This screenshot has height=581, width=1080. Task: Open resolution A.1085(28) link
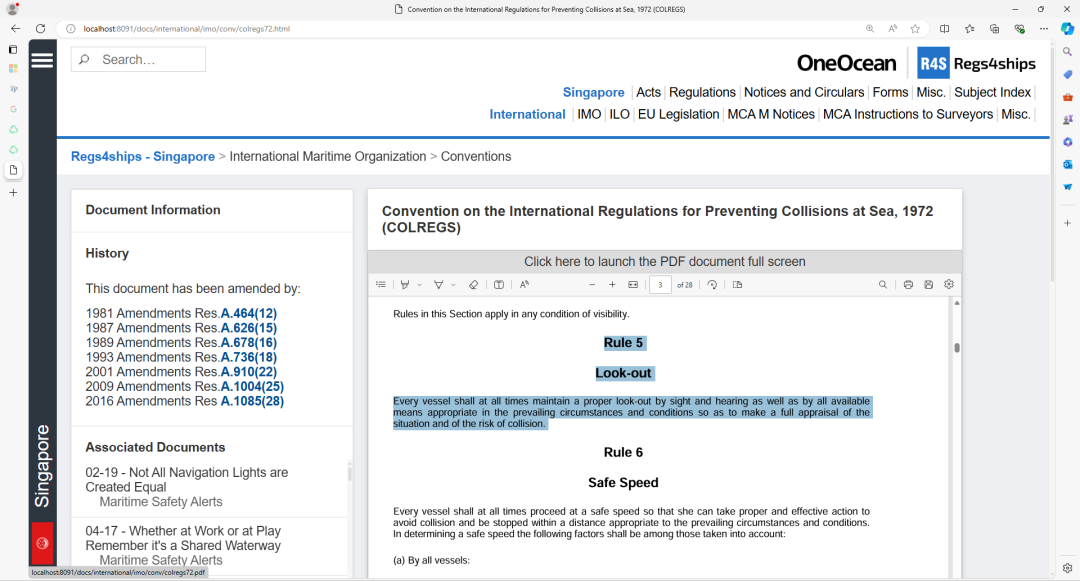pos(252,401)
